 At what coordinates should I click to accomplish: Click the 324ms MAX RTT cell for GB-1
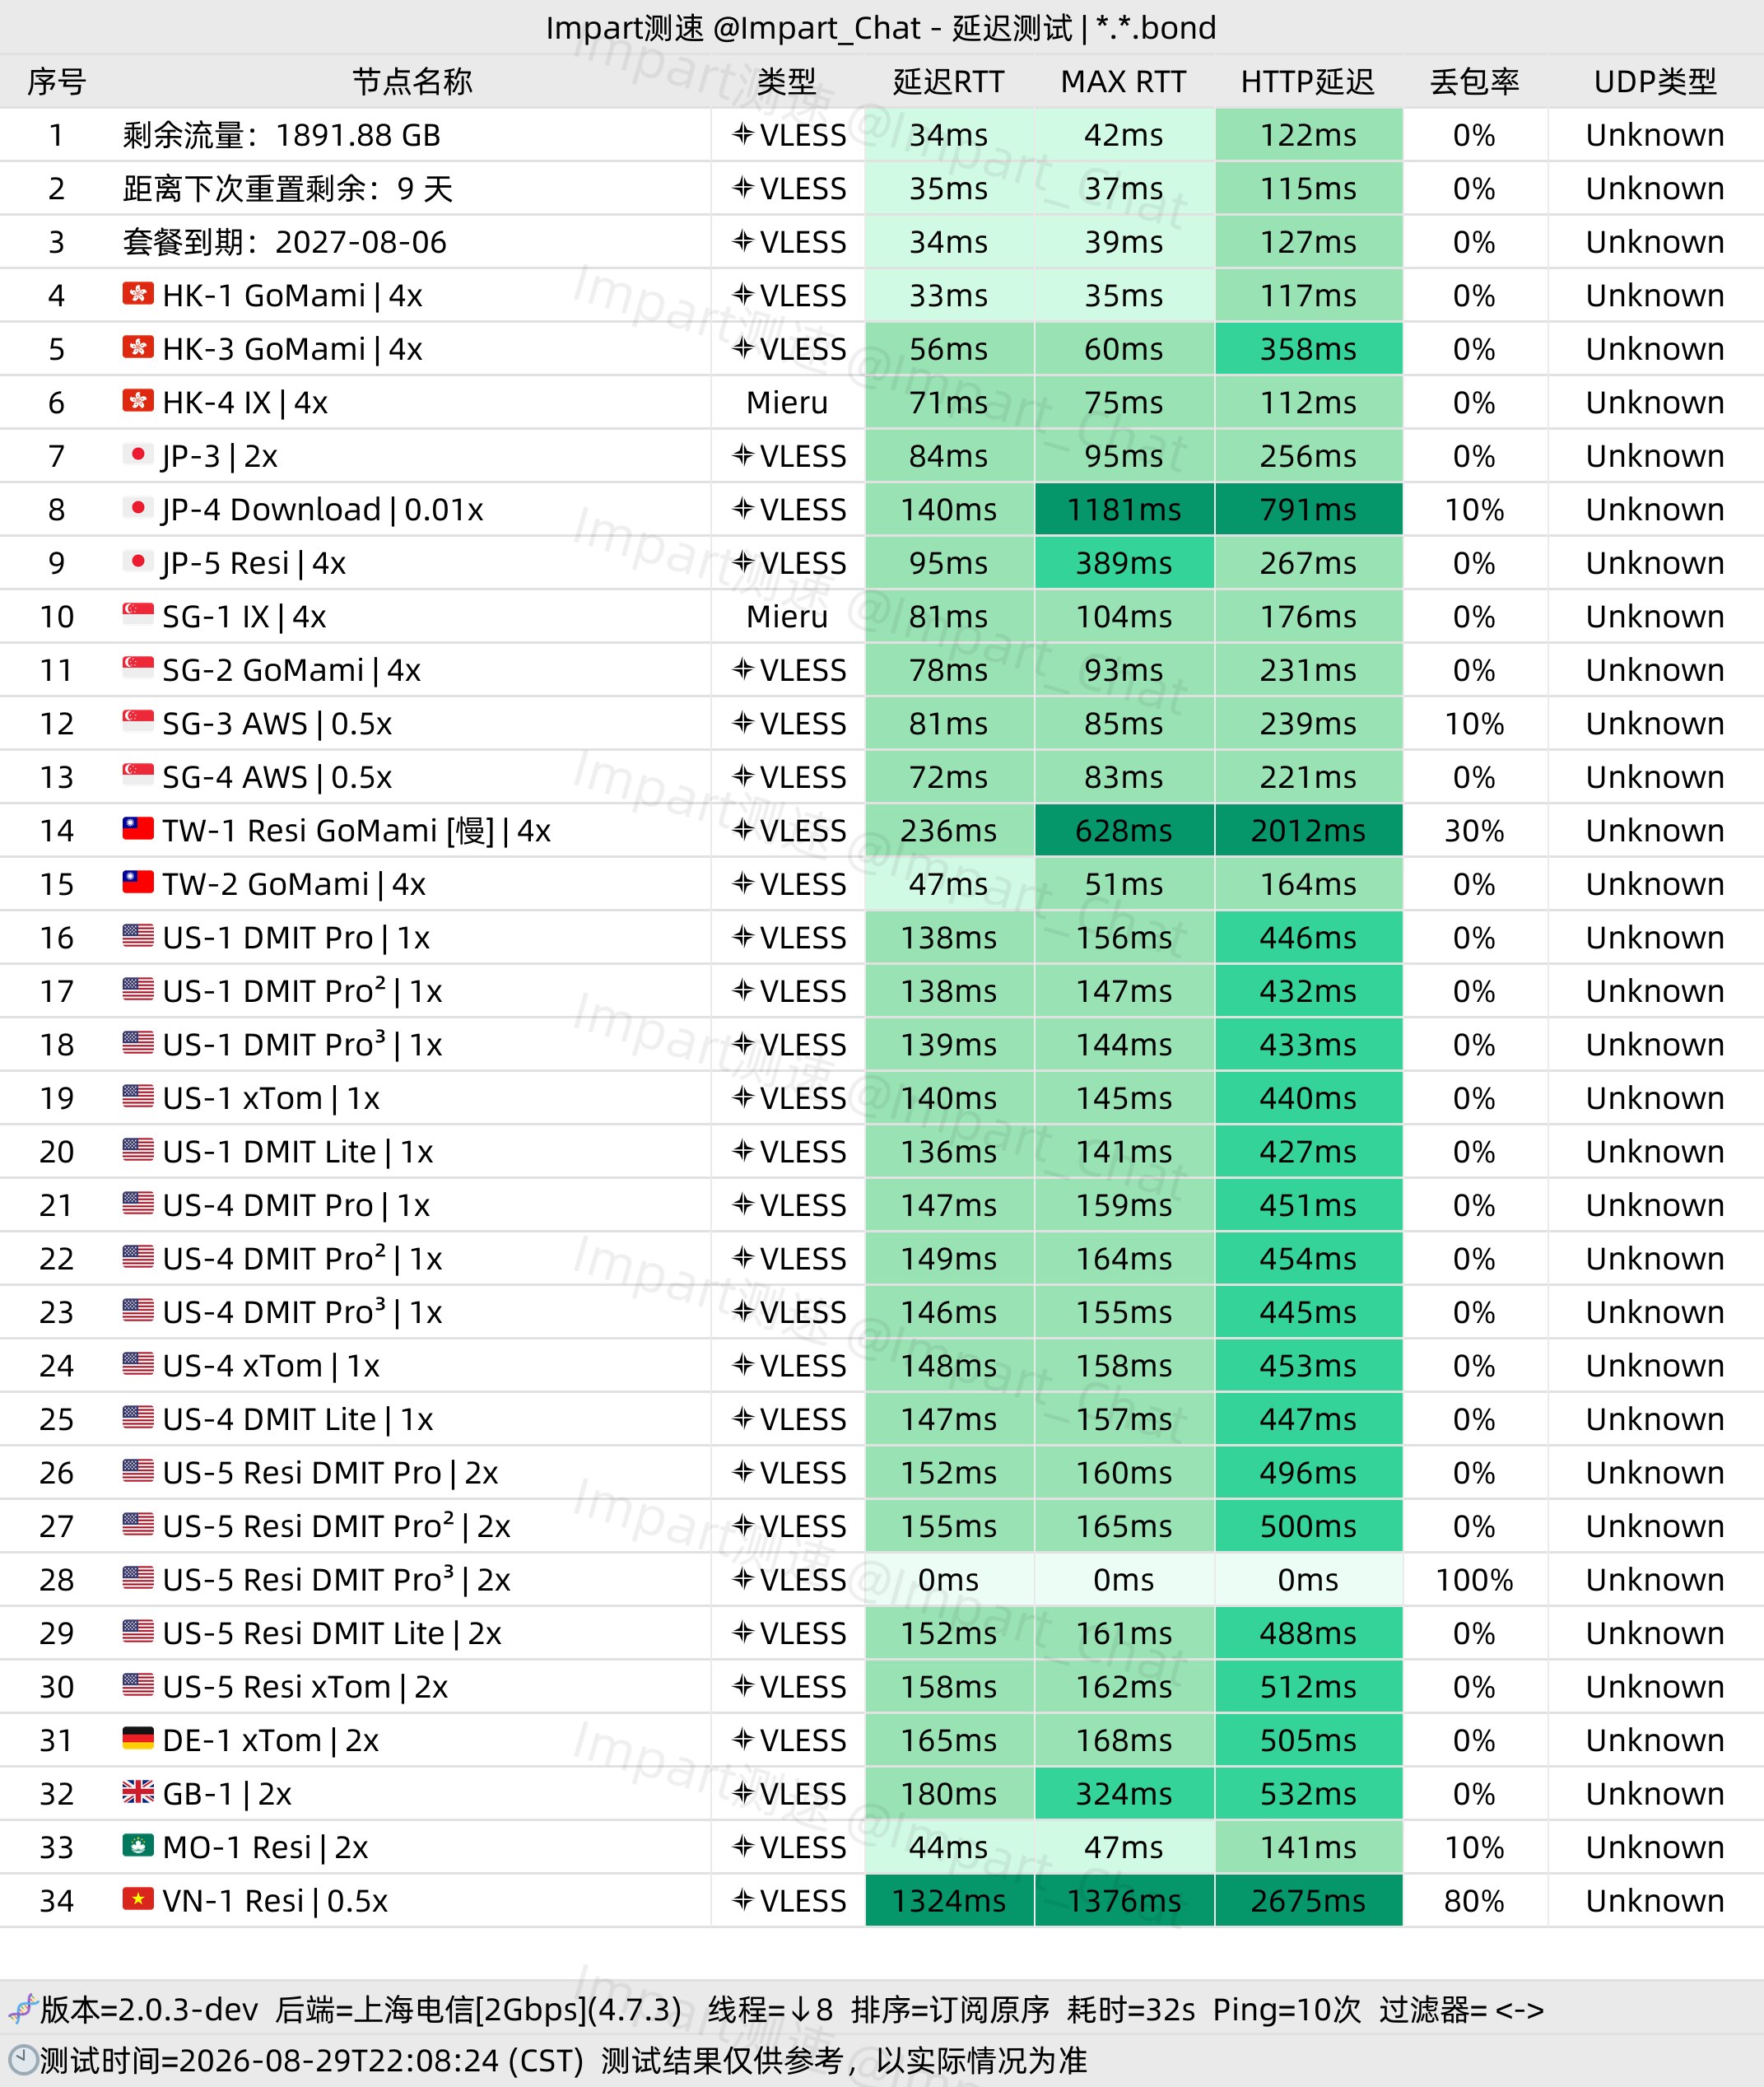1124,1793
